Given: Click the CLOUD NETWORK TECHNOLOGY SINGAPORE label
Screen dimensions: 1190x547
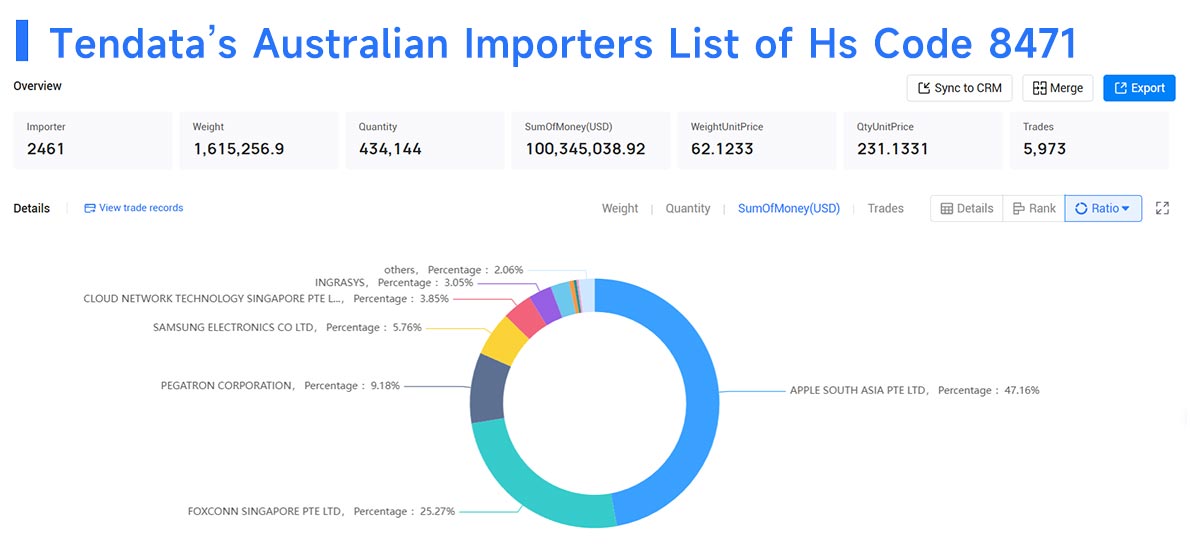Looking at the screenshot, I should click(x=266, y=299).
